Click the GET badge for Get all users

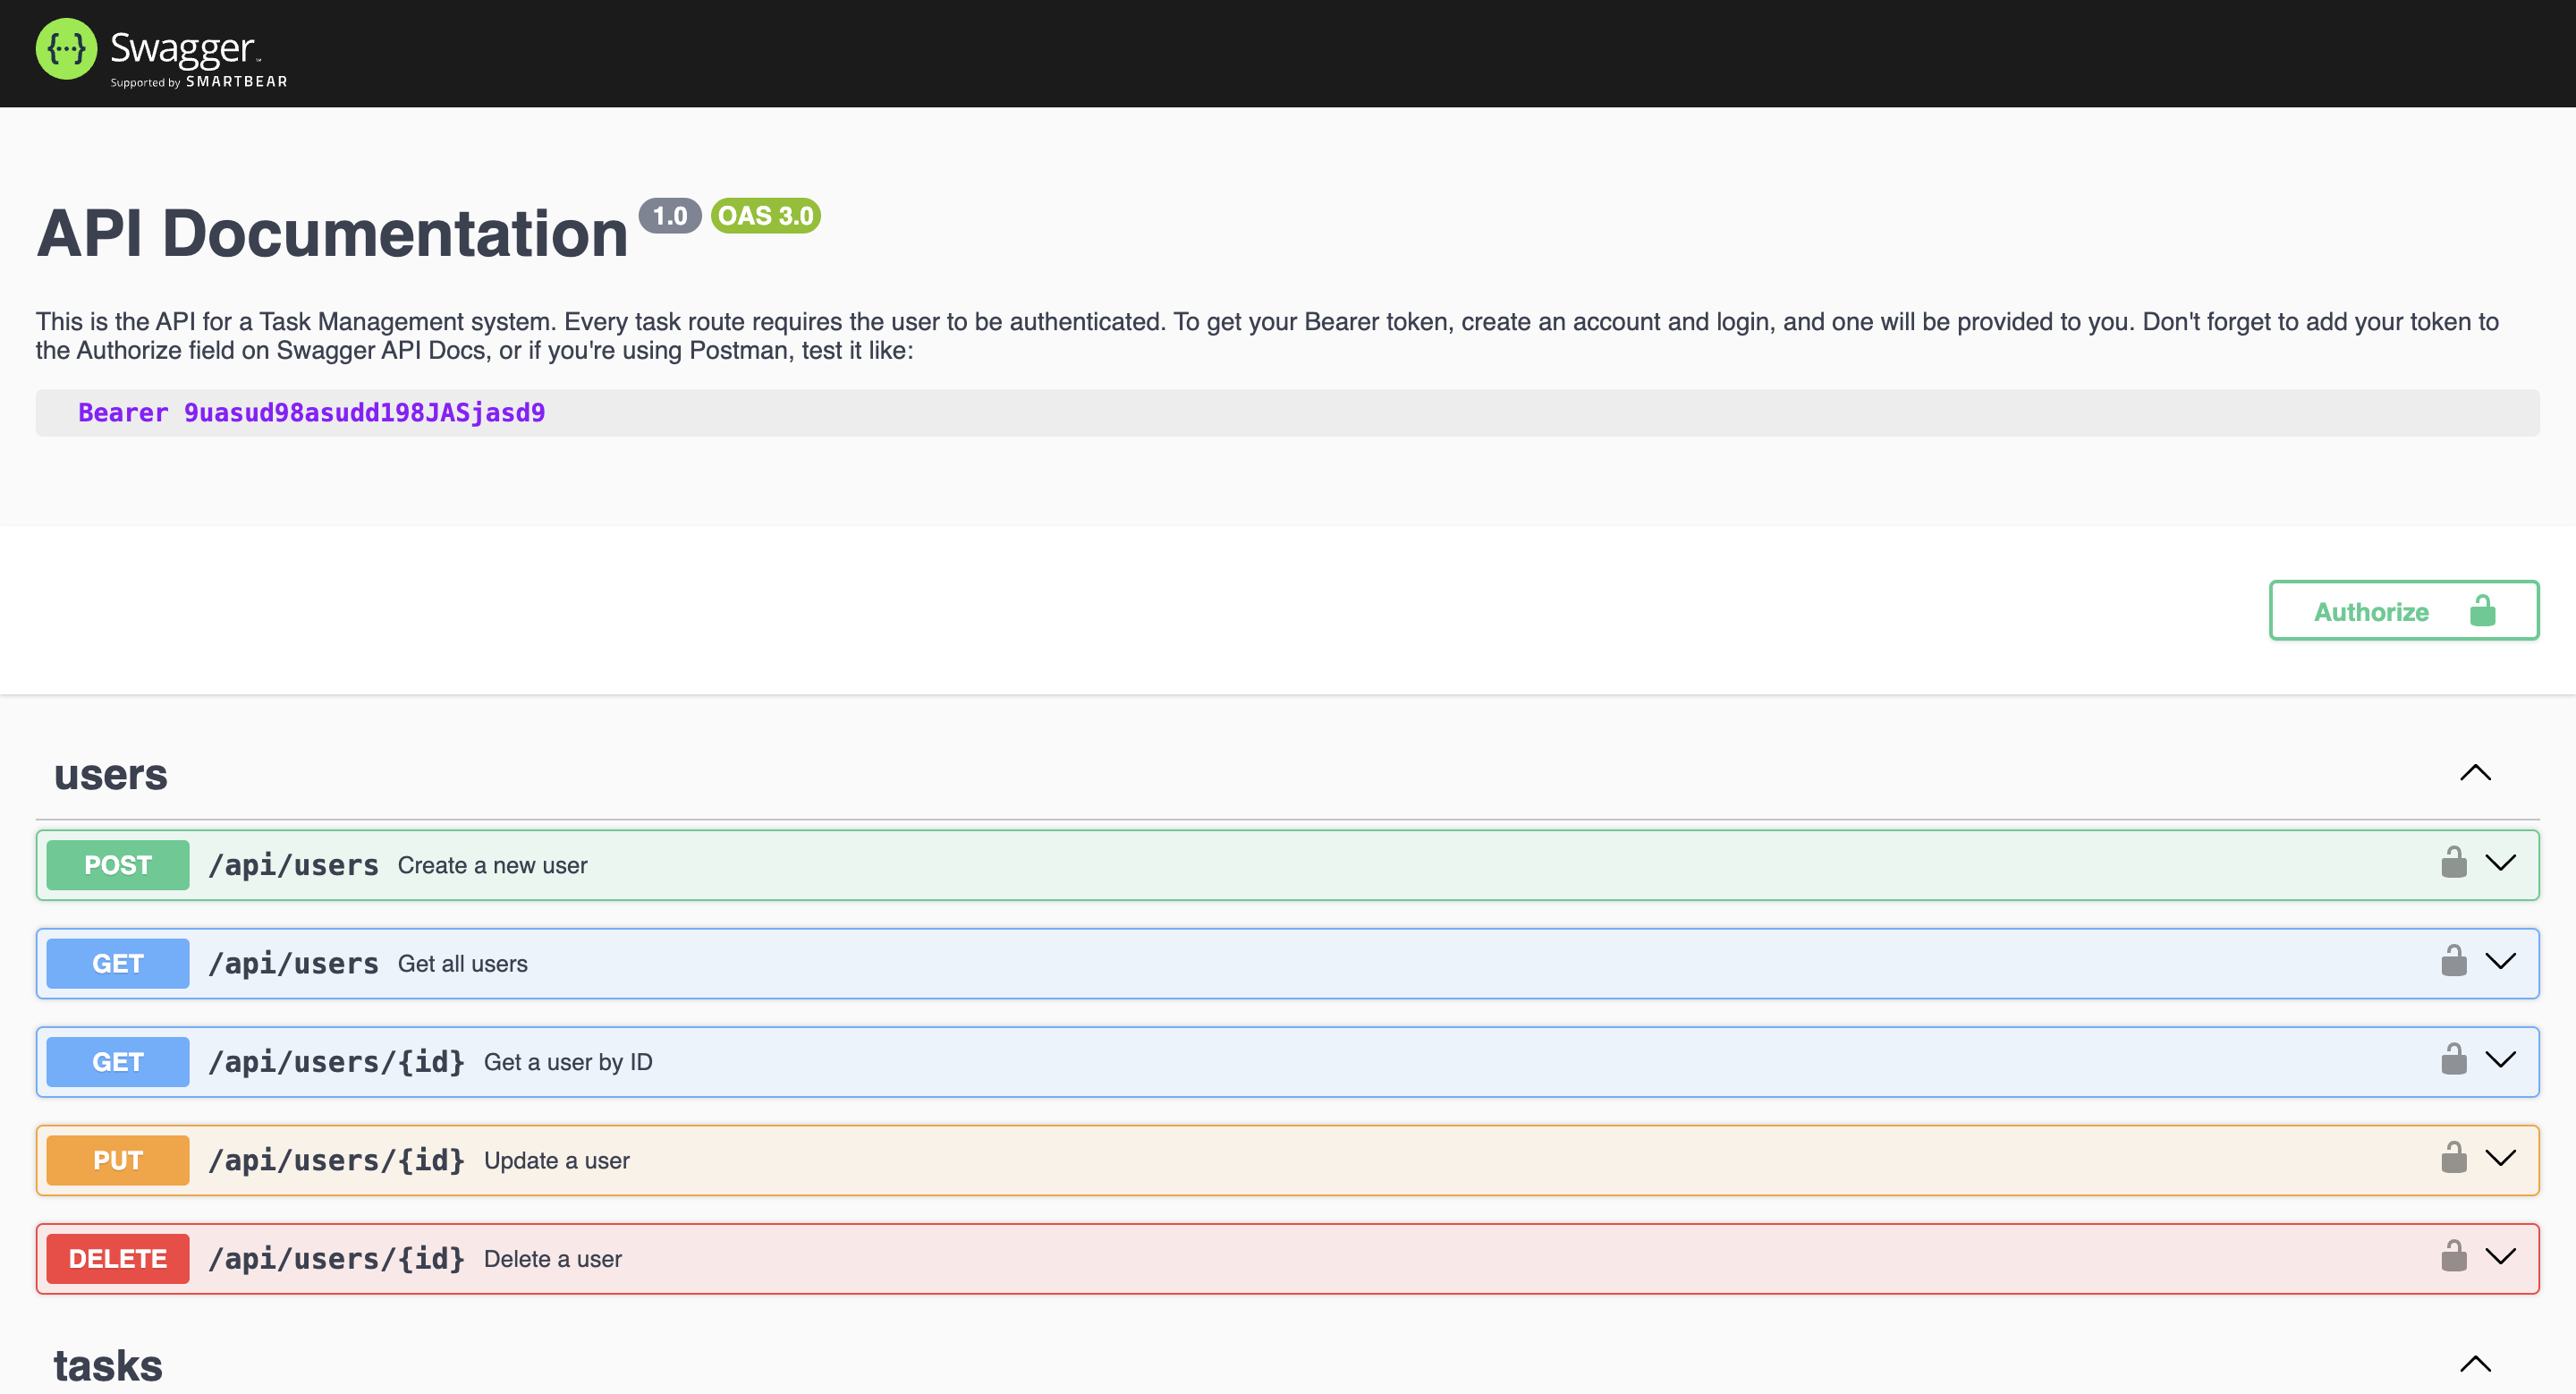(118, 963)
